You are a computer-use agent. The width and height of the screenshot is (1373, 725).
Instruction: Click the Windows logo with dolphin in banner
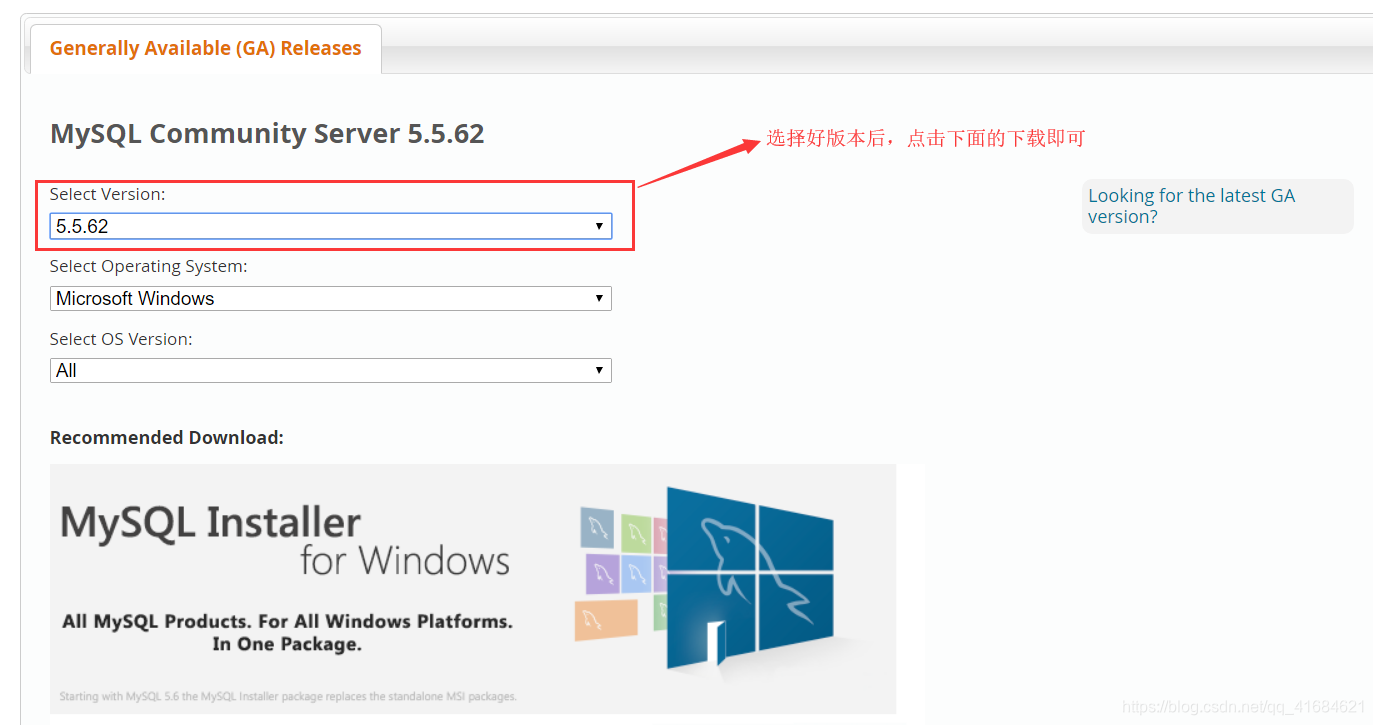pos(750,580)
